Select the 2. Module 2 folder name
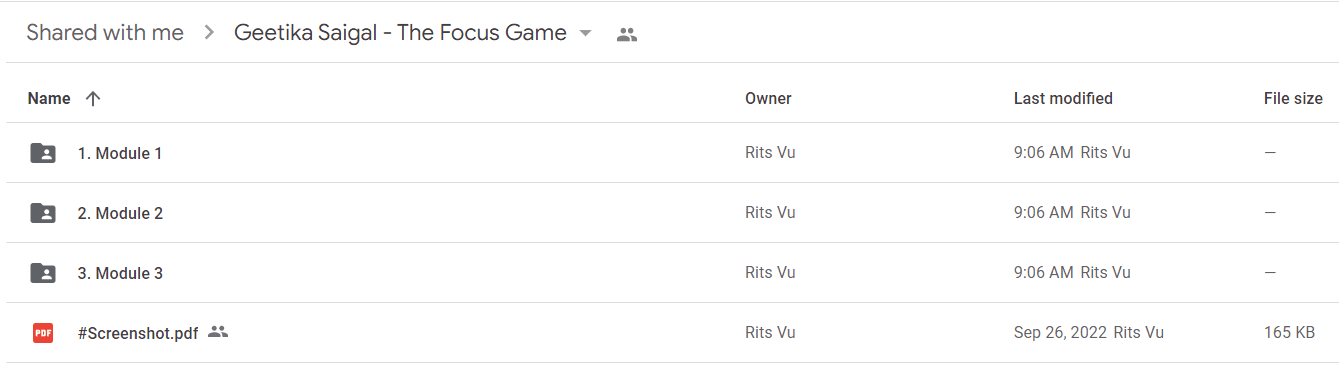Screen dimensions: 1339x365 [x=120, y=213]
